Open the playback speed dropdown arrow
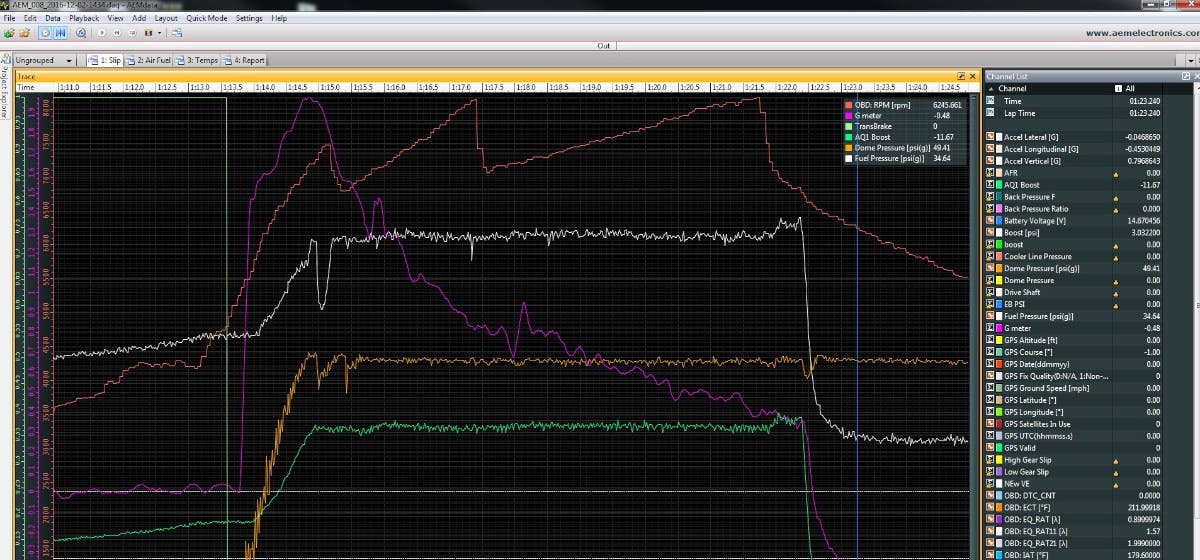The image size is (1200, 560). tap(160, 33)
